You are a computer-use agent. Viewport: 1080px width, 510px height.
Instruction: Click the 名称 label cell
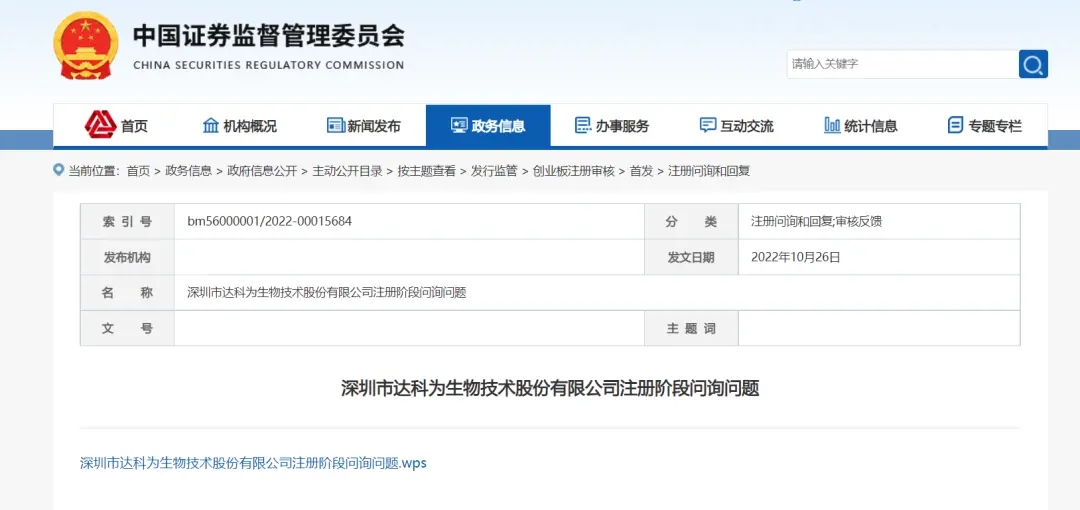[127, 292]
